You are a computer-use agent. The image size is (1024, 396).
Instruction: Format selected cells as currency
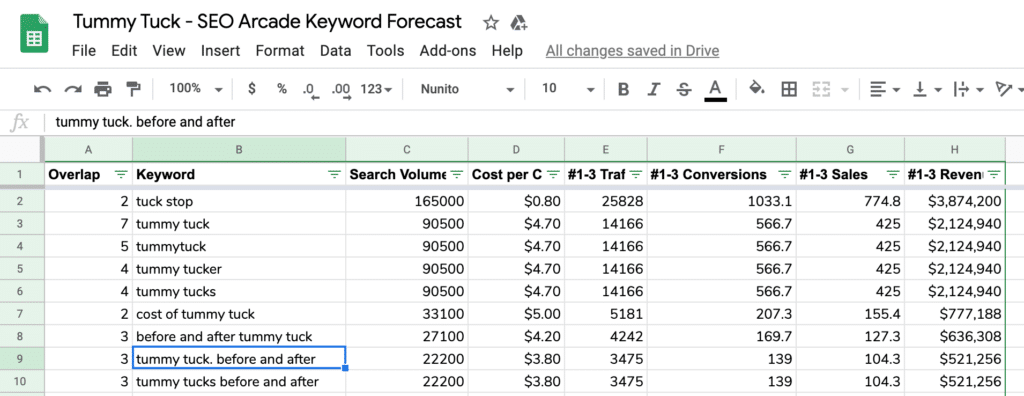[x=251, y=89]
